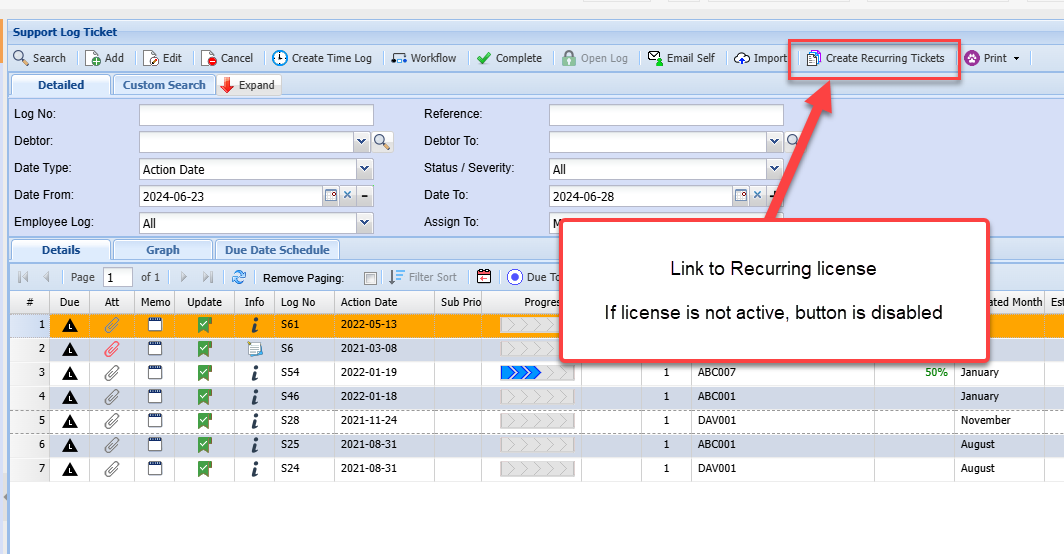Click the Search toolbar button
The width and height of the screenshot is (1064, 554).
point(39,58)
